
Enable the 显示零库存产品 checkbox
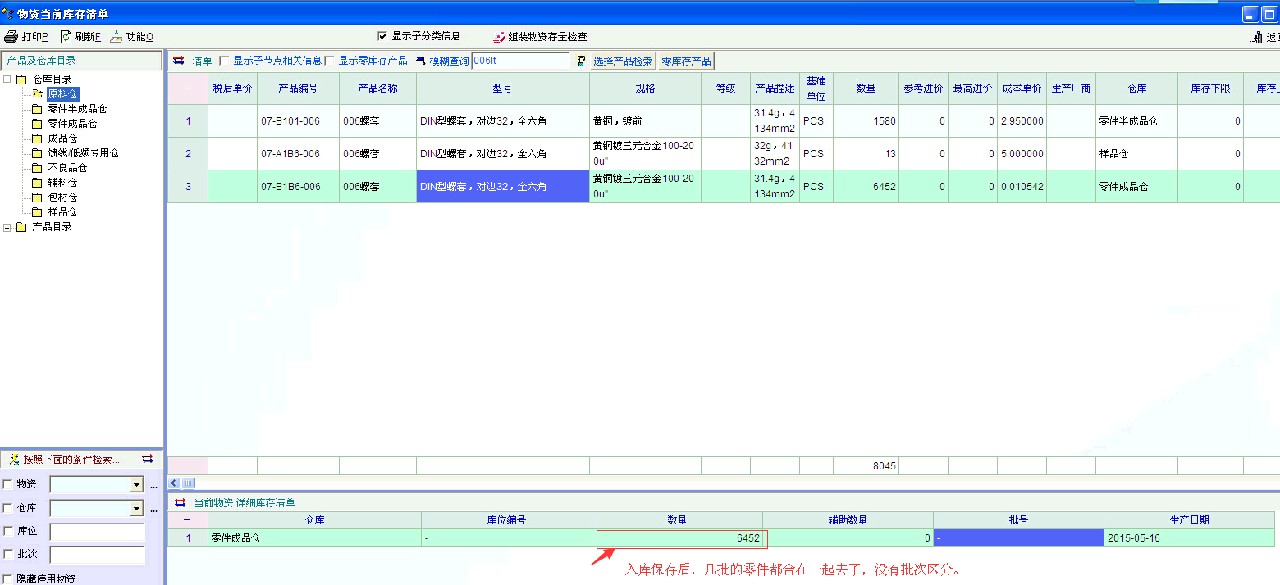pos(329,61)
